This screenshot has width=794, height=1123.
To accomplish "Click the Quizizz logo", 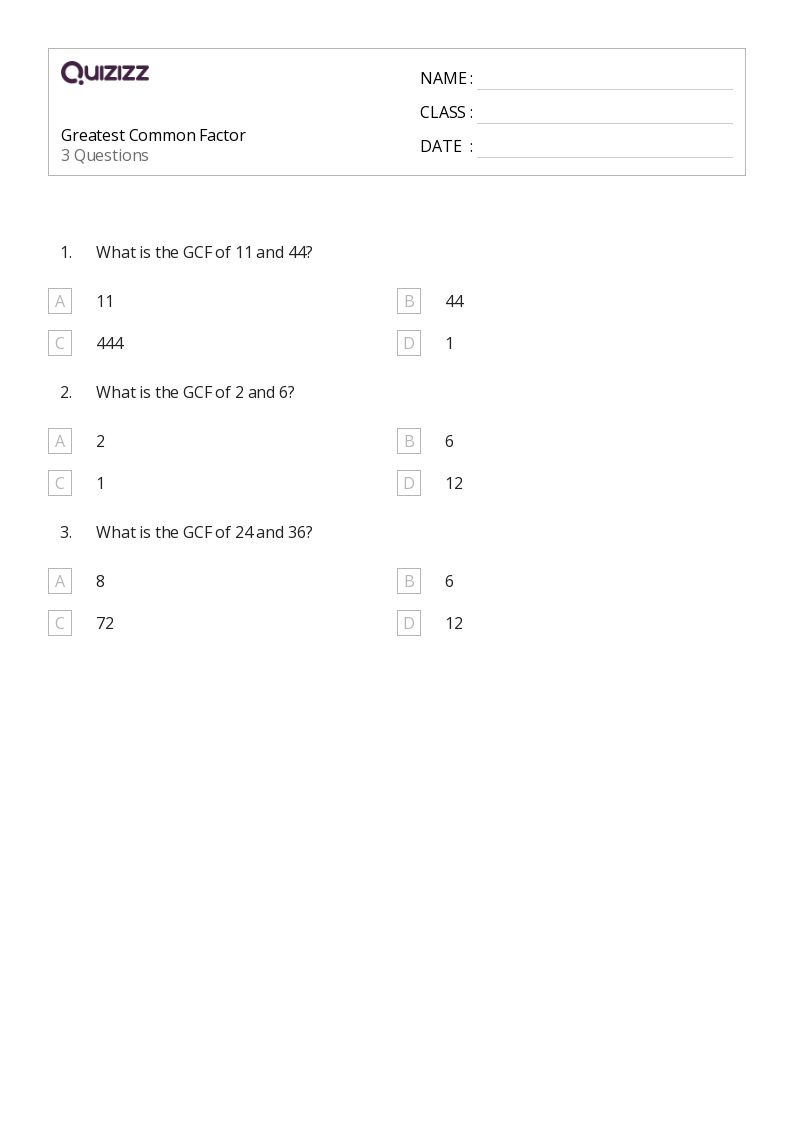I will click(105, 72).
